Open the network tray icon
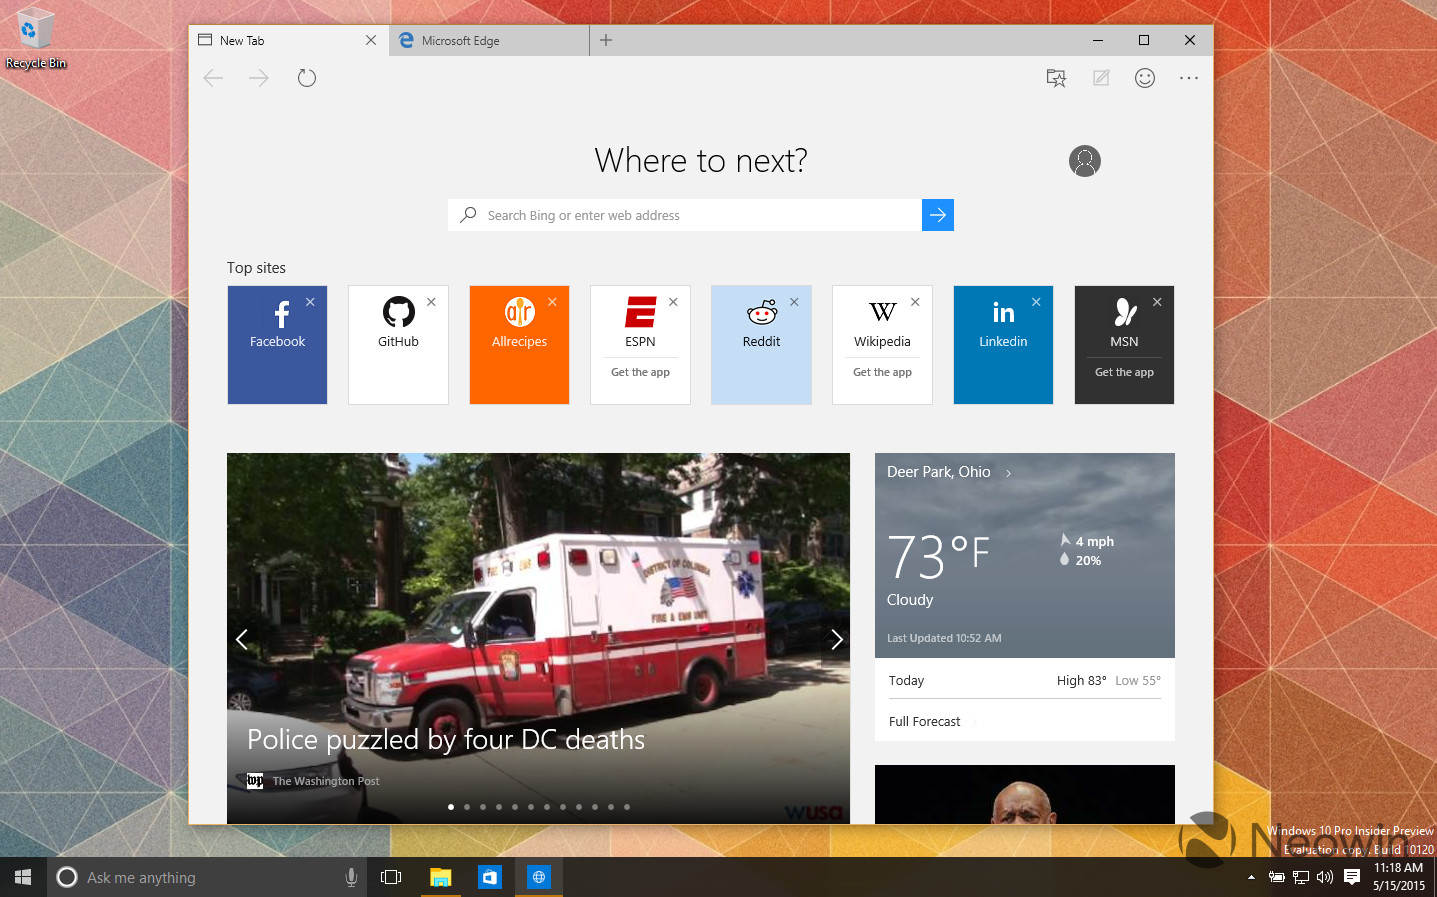The height and width of the screenshot is (897, 1437). click(1301, 877)
